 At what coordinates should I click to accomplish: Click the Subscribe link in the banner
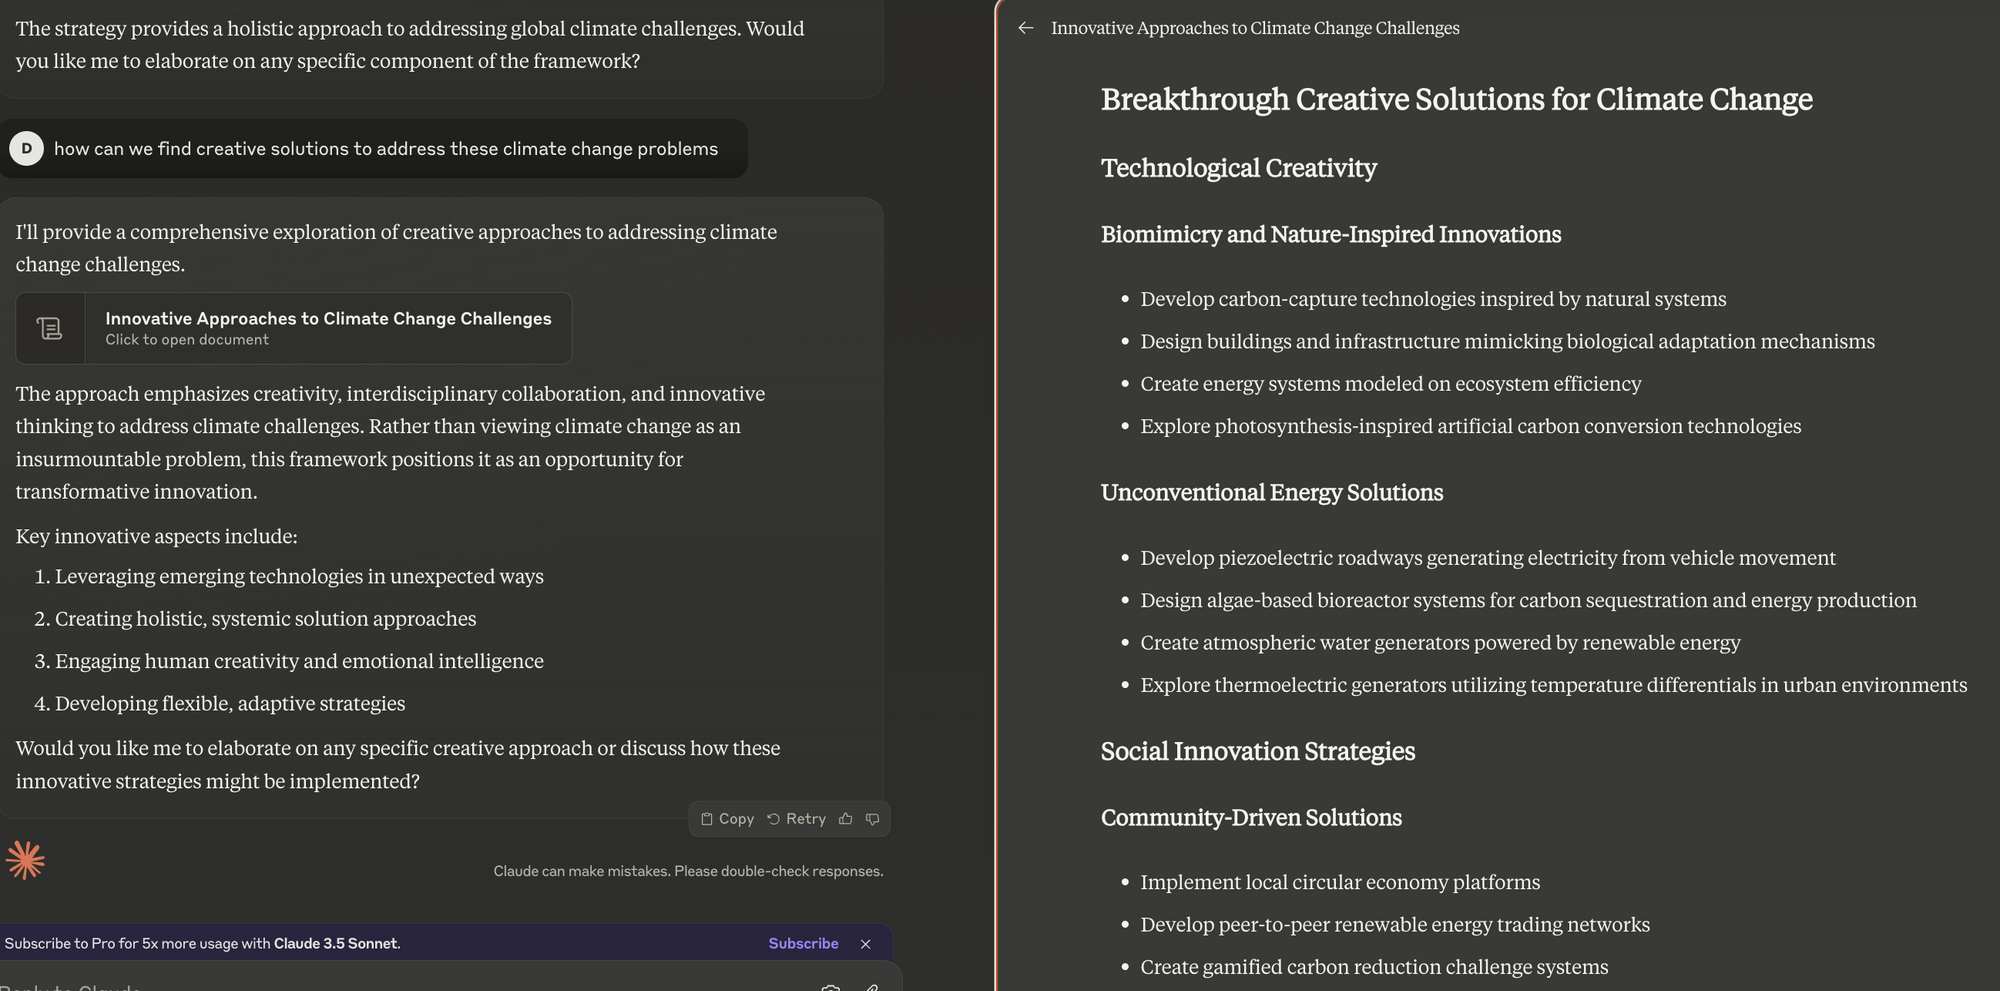[803, 943]
